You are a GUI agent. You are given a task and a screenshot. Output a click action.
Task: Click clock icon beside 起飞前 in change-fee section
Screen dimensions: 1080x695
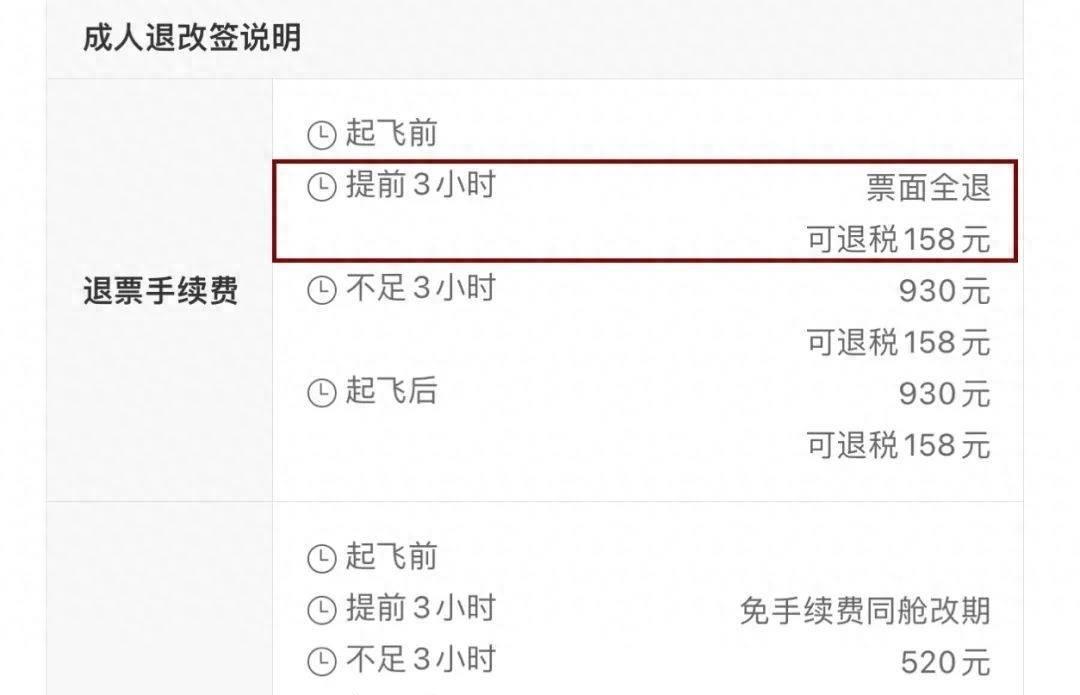tap(321, 559)
